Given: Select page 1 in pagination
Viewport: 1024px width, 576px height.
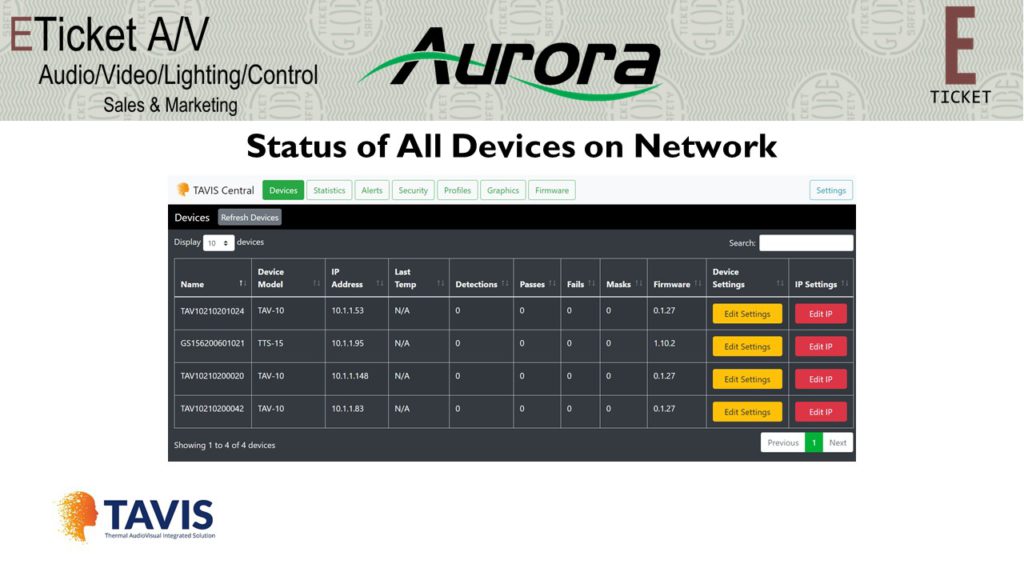Looking at the screenshot, I should (x=814, y=443).
